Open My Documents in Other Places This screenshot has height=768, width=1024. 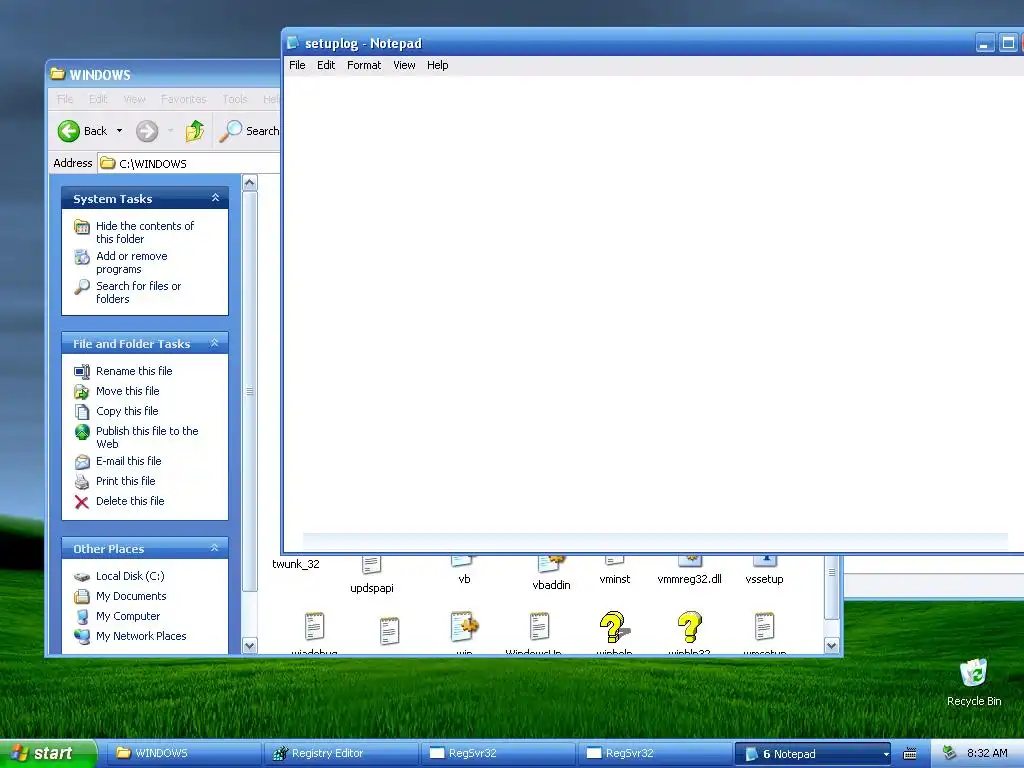click(x=131, y=596)
